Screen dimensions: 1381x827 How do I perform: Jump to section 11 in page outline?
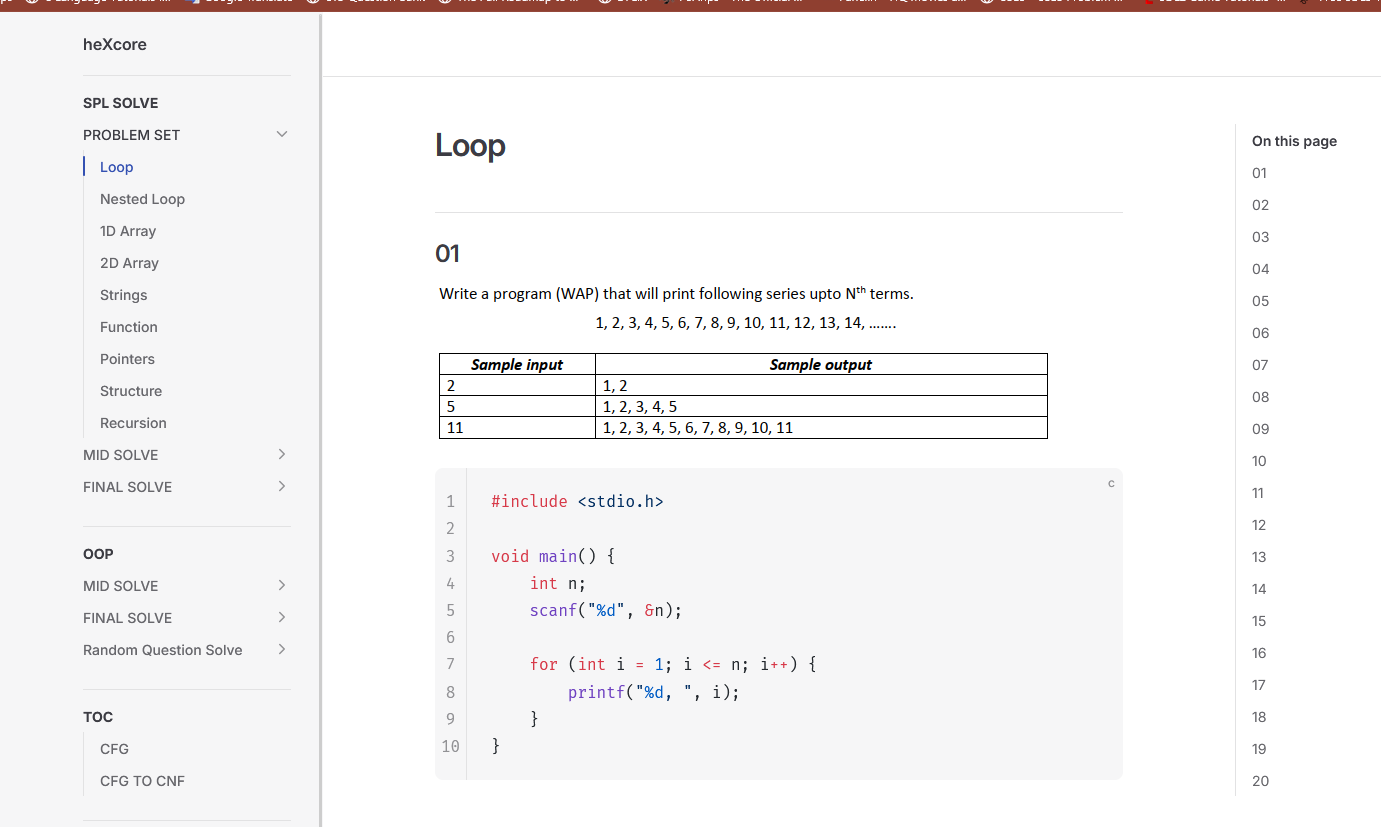(x=1258, y=493)
